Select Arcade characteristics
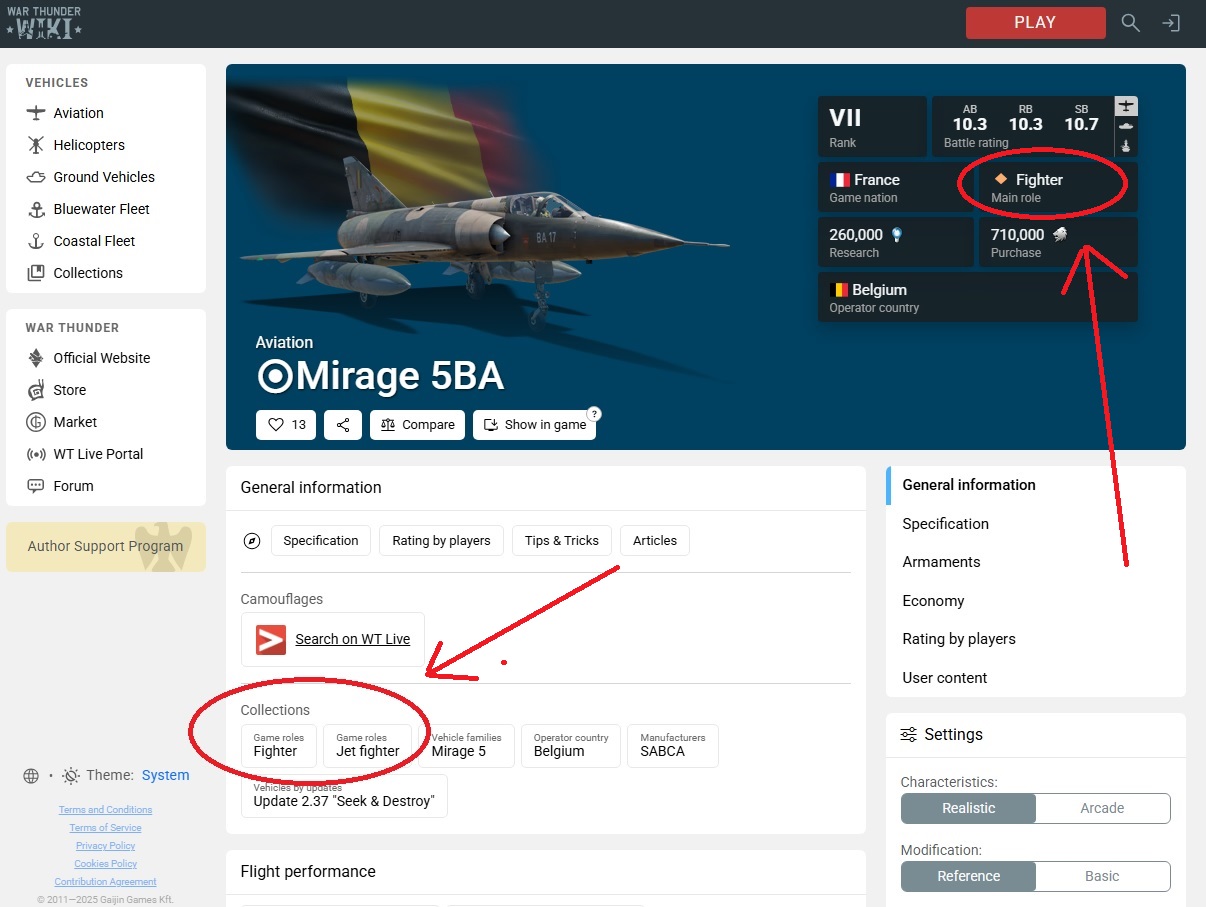 [x=1102, y=808]
